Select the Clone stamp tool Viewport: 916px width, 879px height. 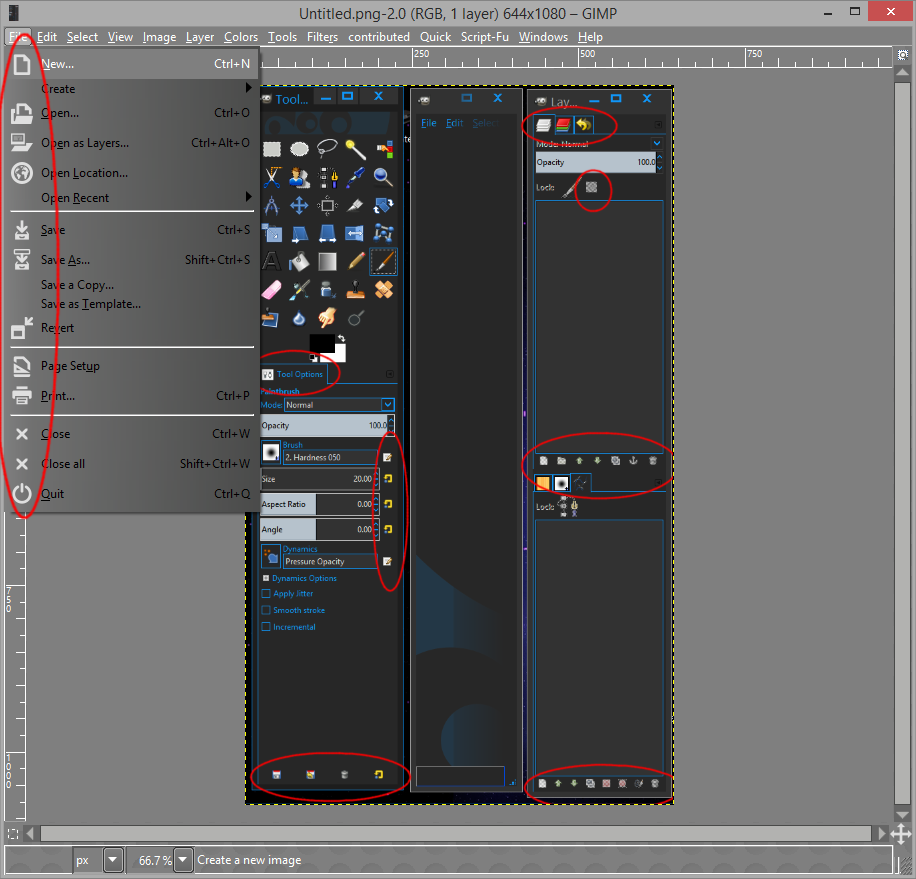click(x=355, y=290)
